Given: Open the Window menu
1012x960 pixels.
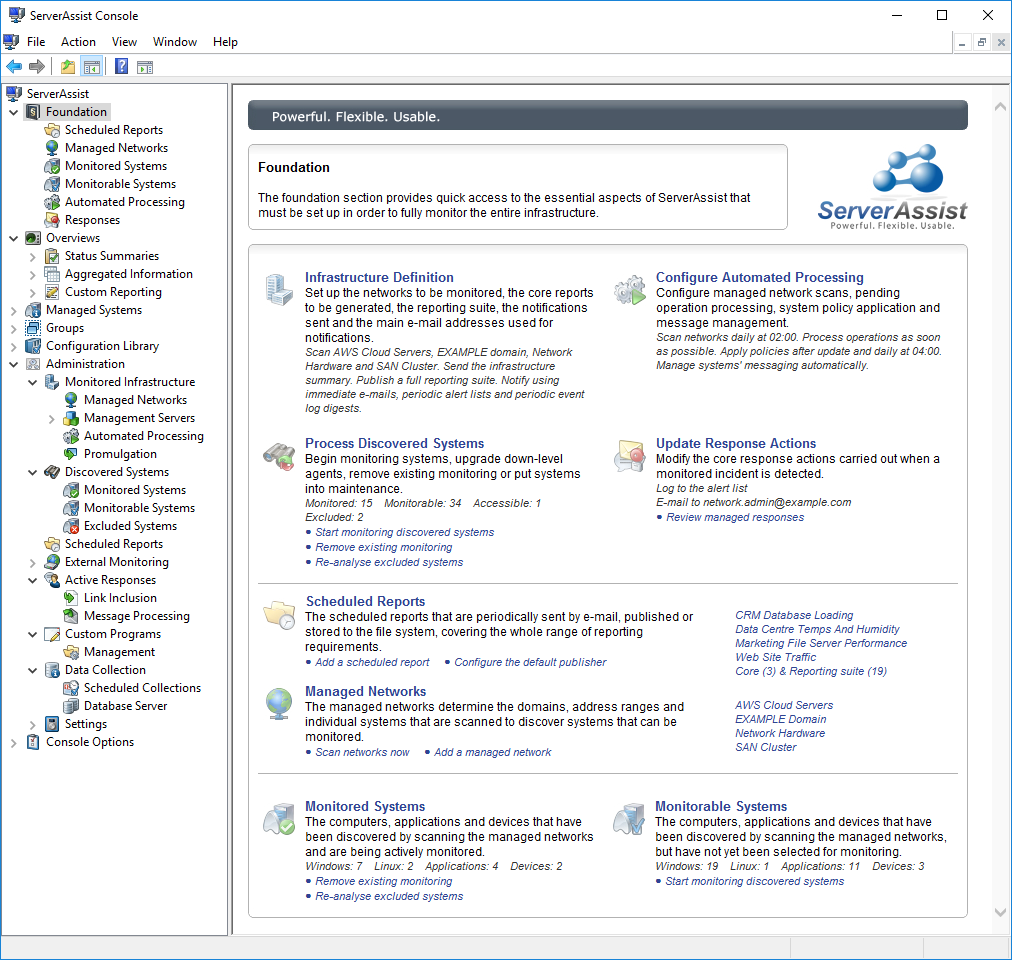Looking at the screenshot, I should [175, 42].
